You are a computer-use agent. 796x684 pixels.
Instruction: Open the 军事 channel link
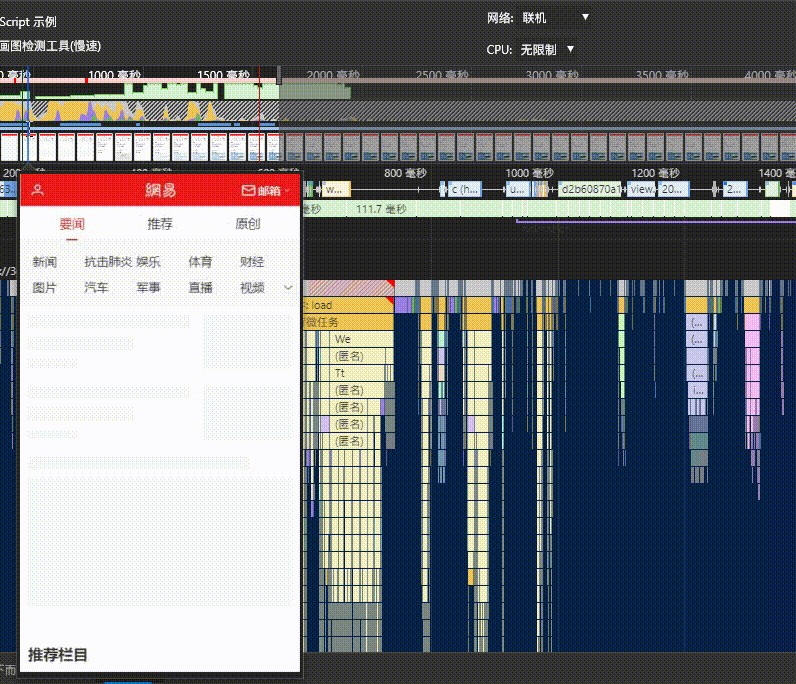point(148,288)
